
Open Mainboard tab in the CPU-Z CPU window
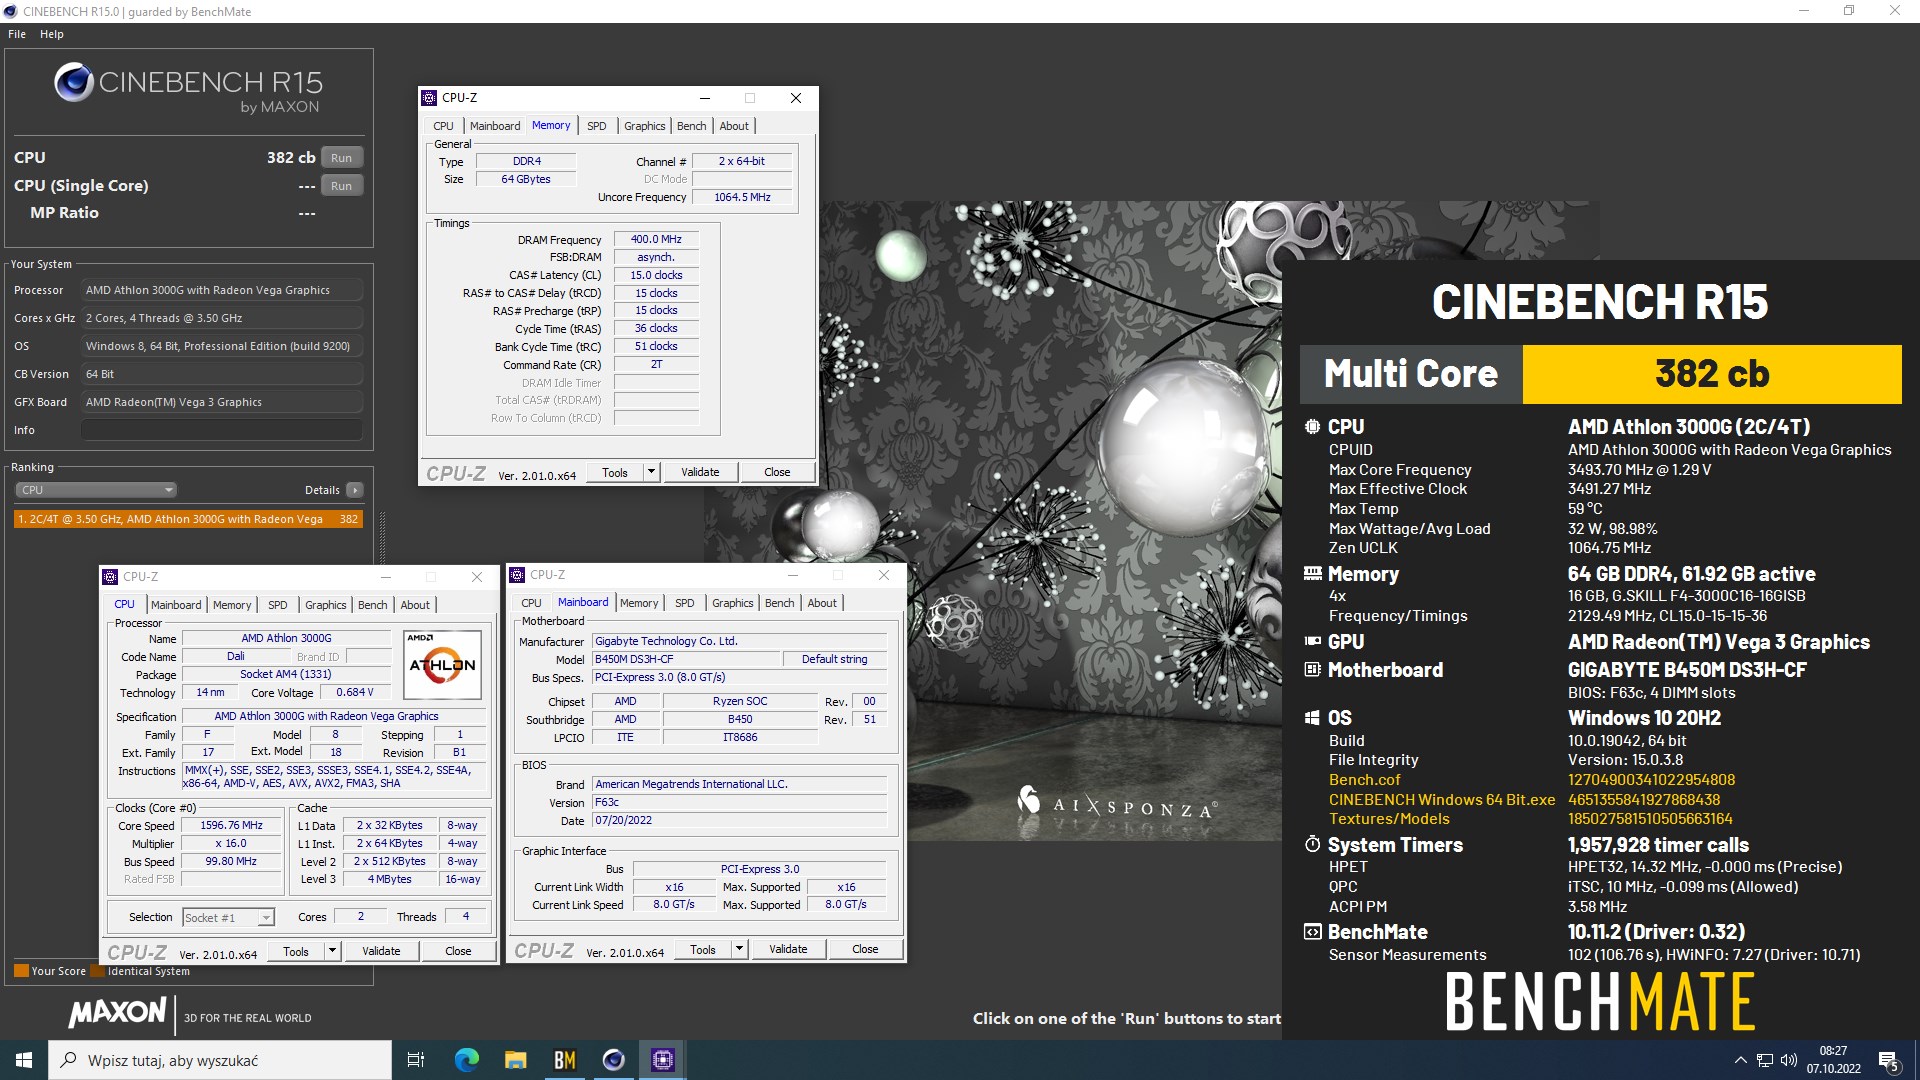(176, 605)
